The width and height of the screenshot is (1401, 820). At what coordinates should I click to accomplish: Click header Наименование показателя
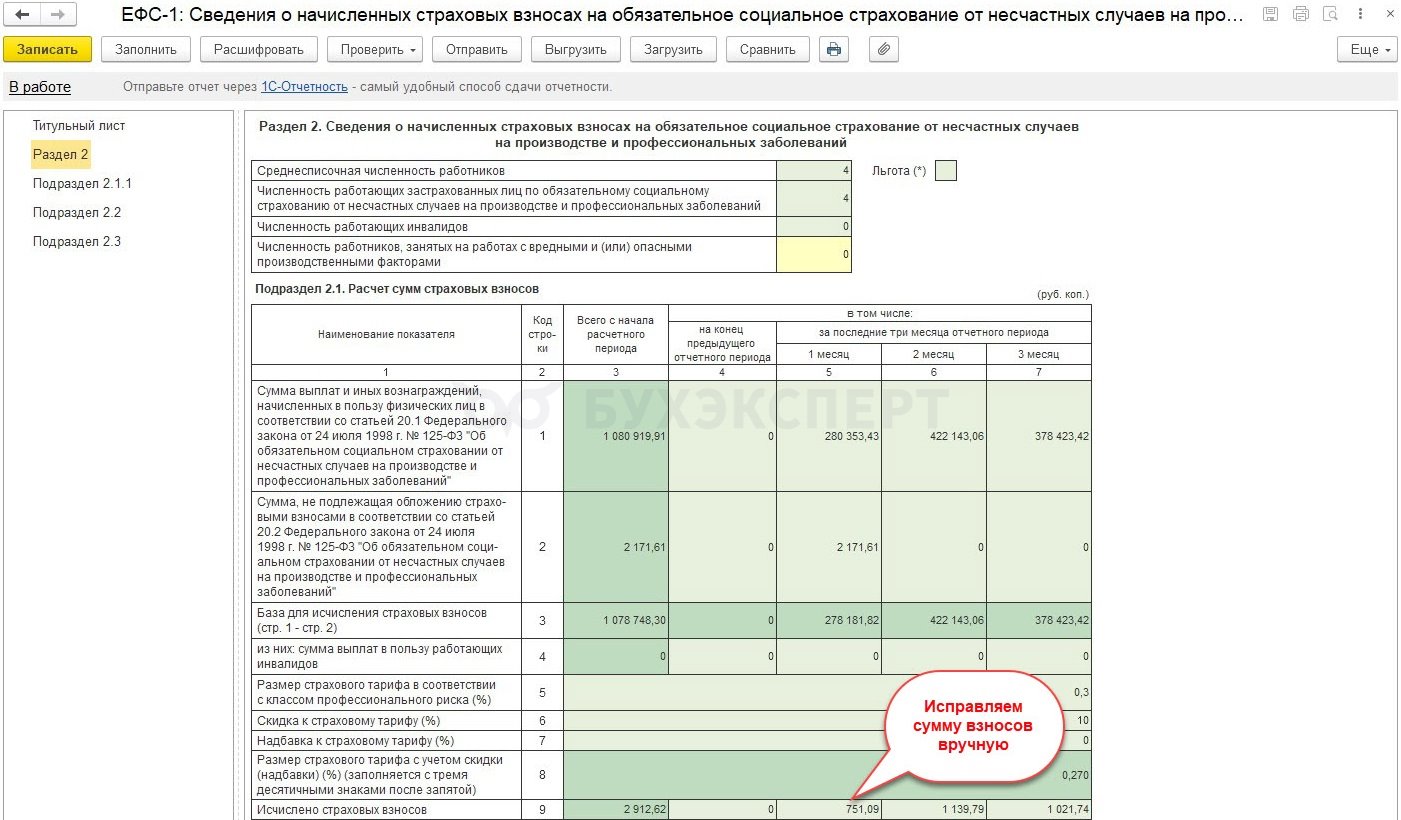pos(386,335)
